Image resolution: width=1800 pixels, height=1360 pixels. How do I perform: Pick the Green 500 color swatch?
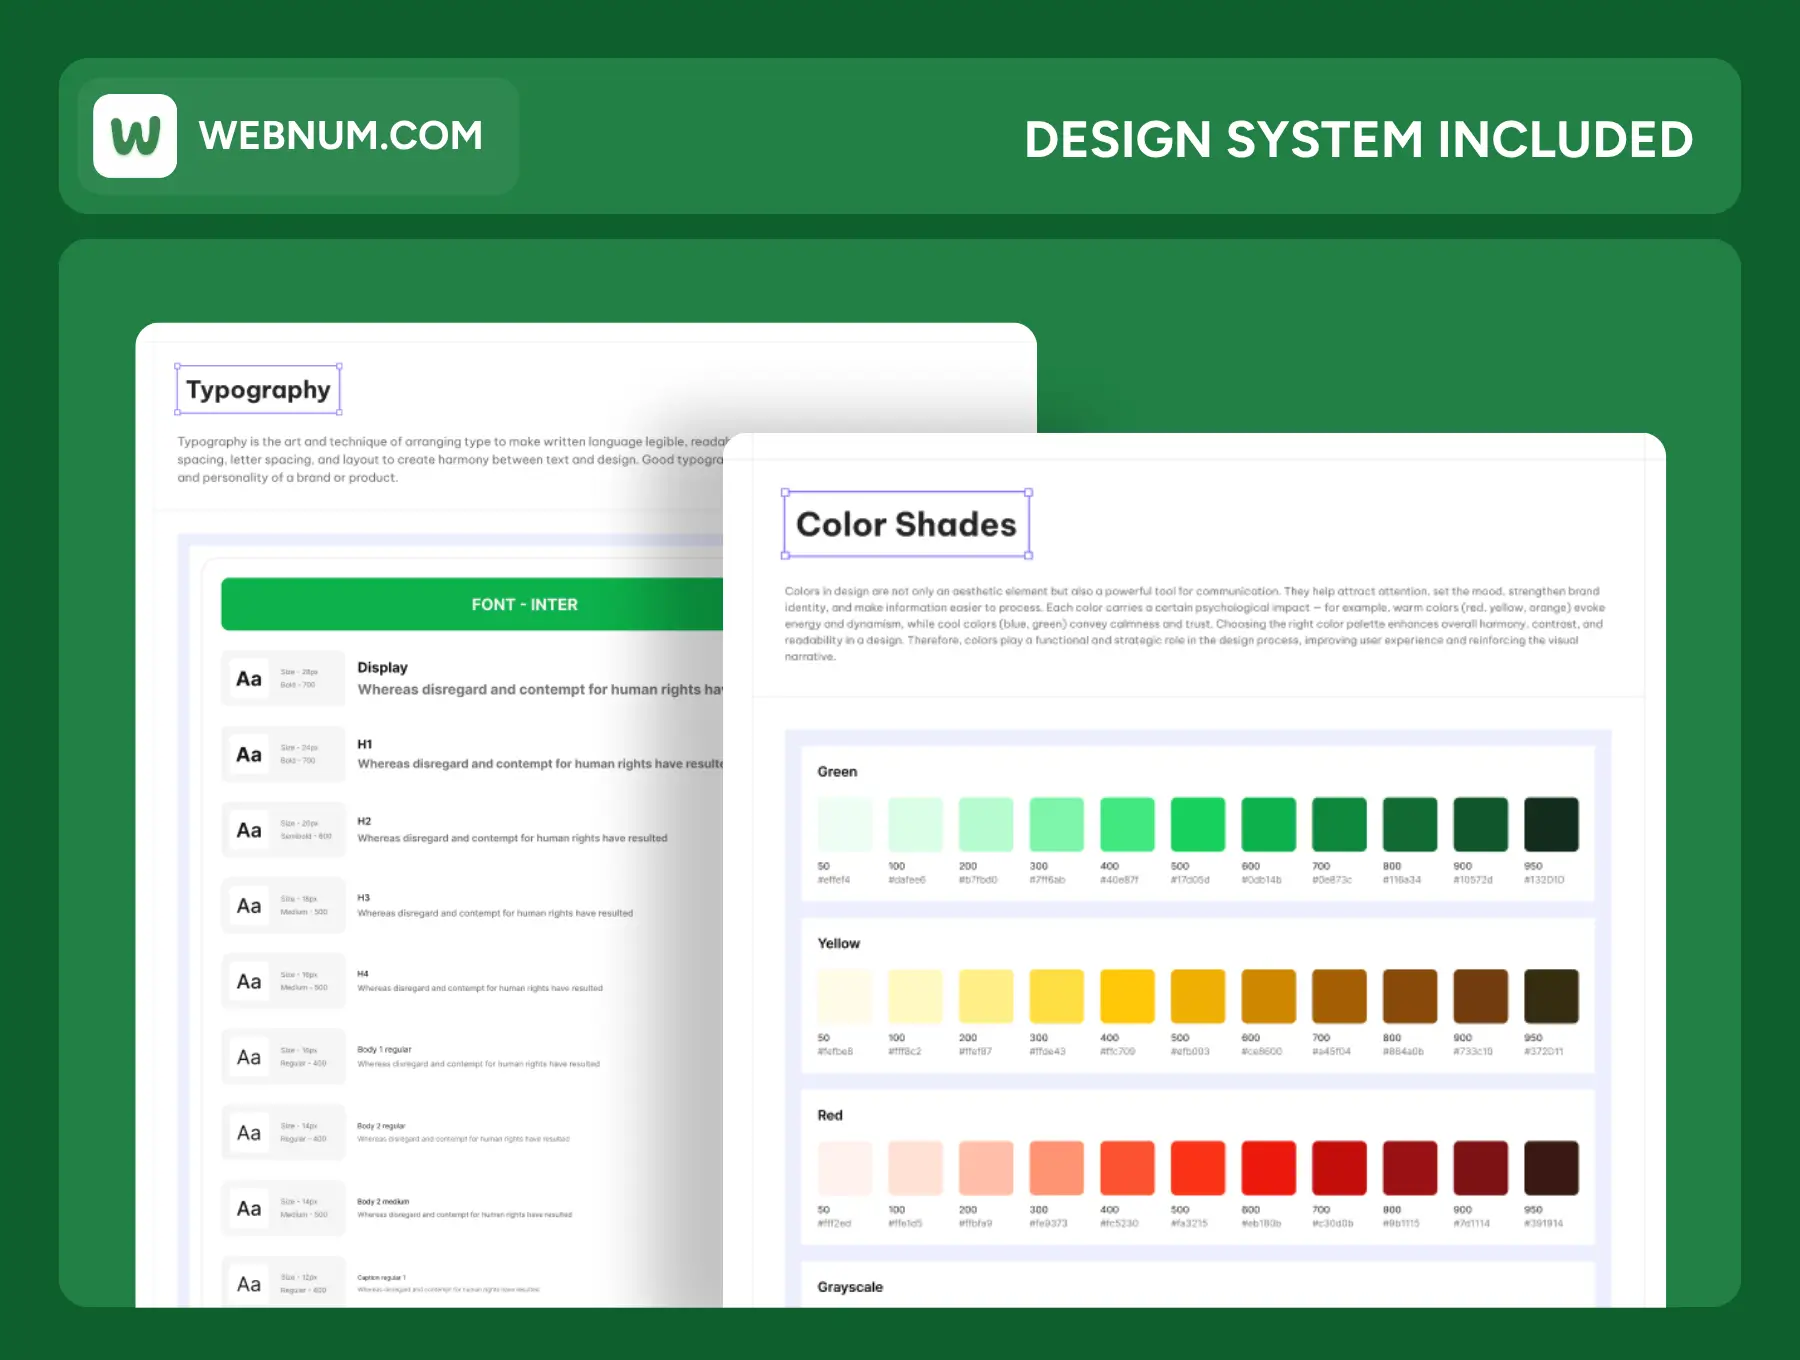[x=1197, y=824]
